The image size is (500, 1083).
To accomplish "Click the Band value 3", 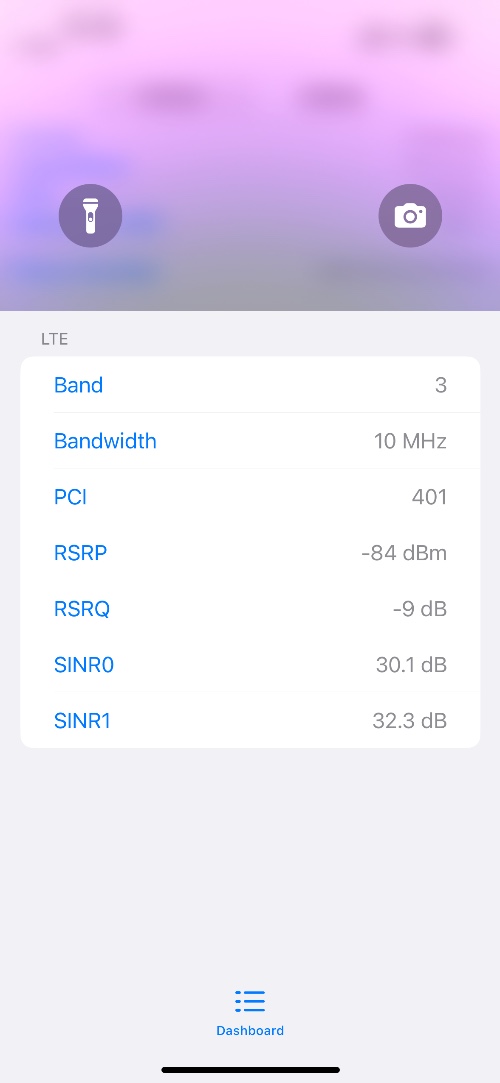I will tap(441, 385).
